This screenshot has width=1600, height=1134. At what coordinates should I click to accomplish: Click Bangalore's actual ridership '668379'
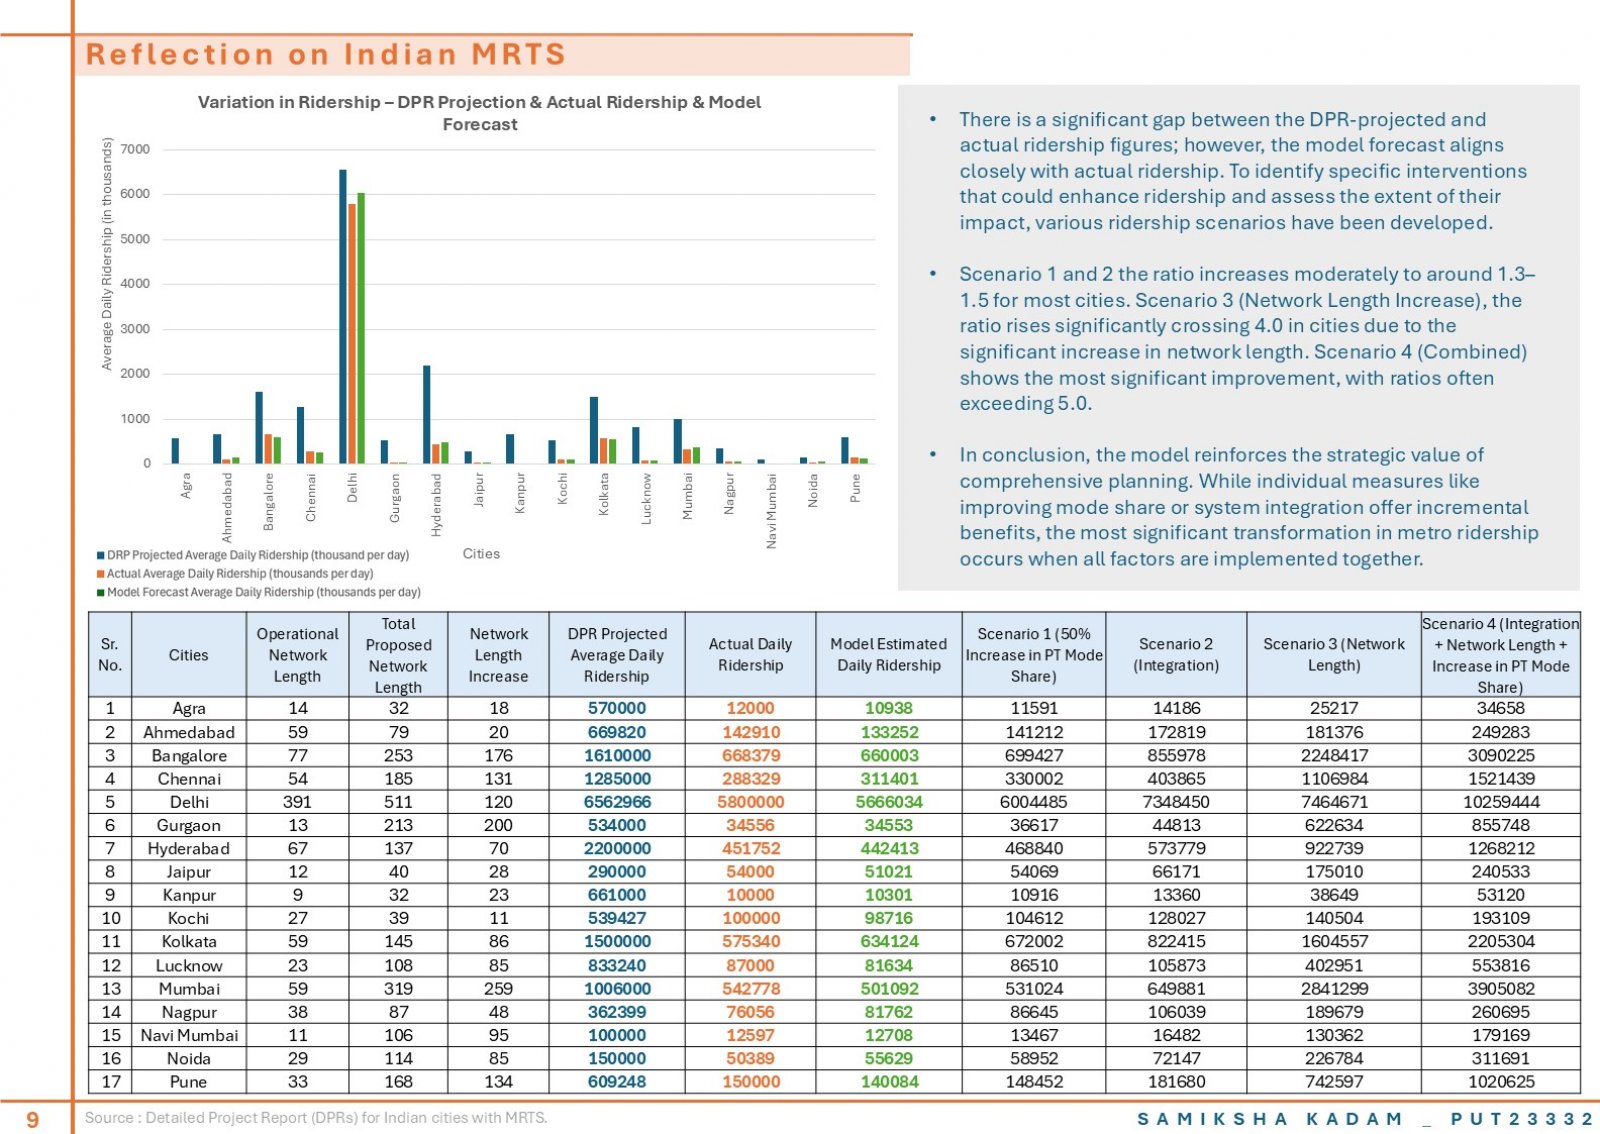750,755
